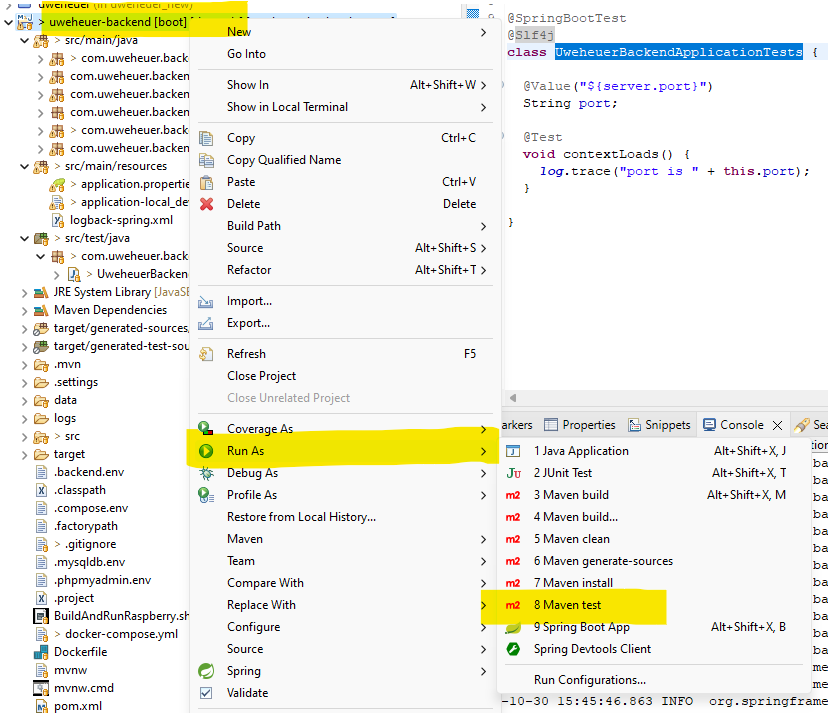Click the red Delete X icon
The image size is (828, 713).
click(x=207, y=204)
